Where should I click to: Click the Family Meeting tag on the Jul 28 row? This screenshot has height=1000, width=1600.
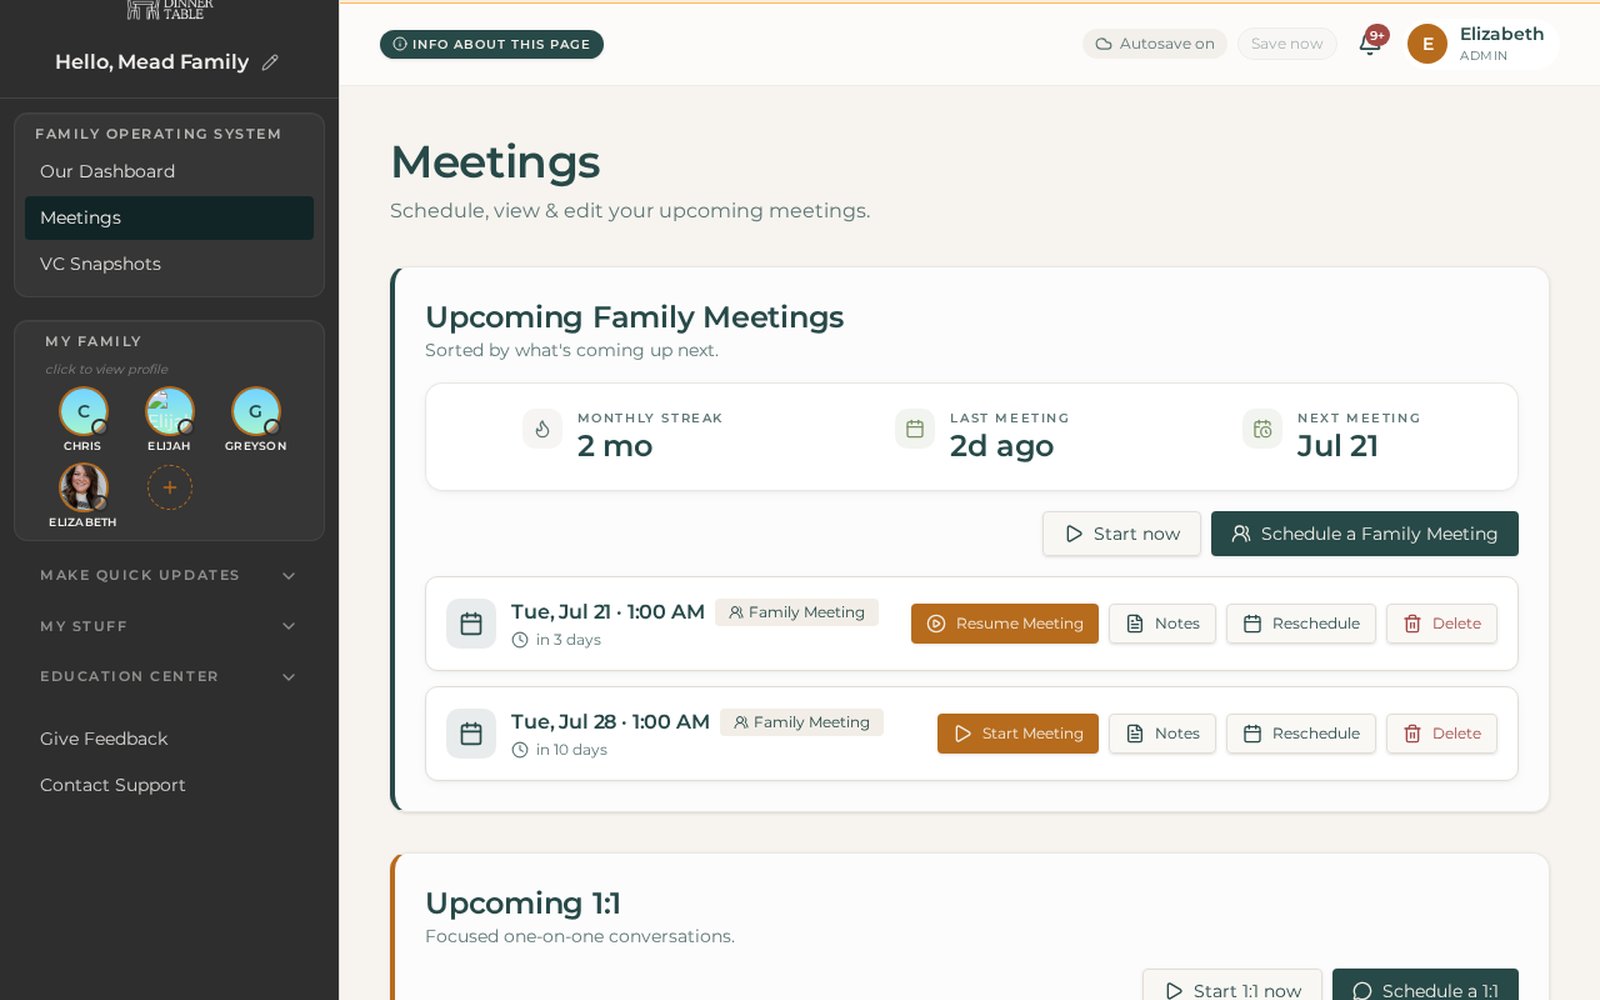802,722
